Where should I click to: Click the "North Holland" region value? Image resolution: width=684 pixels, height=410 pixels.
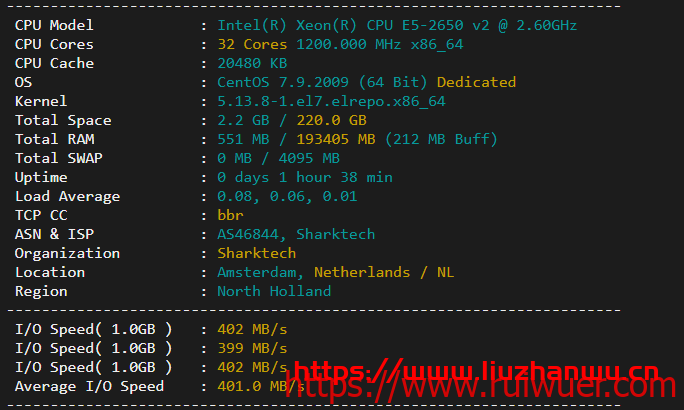coord(274,291)
